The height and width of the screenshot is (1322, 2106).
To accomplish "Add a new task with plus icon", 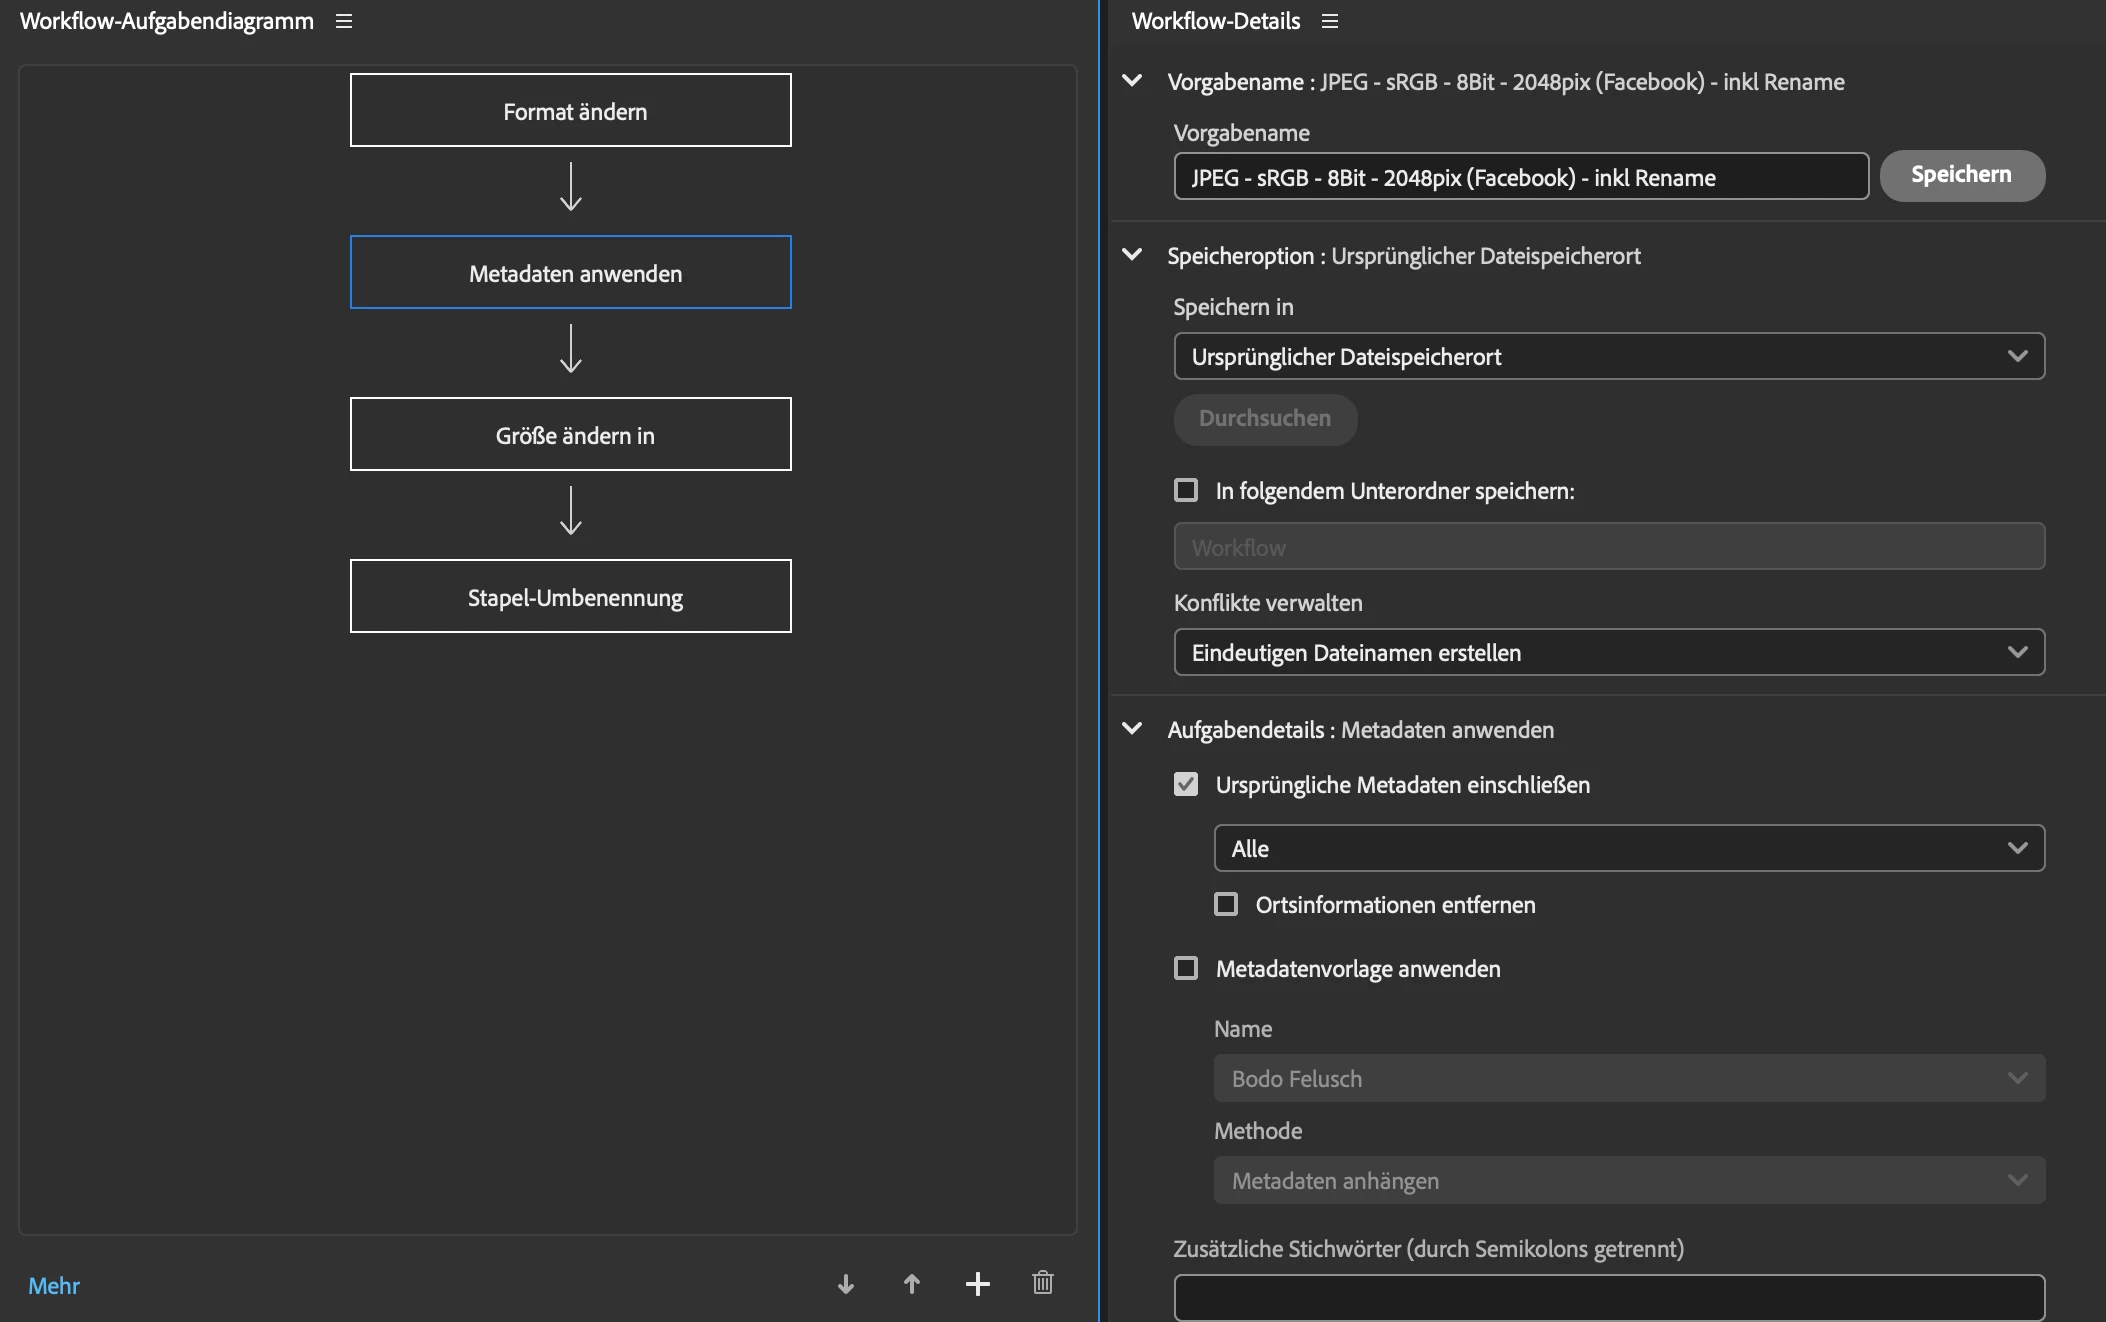I will (x=977, y=1284).
